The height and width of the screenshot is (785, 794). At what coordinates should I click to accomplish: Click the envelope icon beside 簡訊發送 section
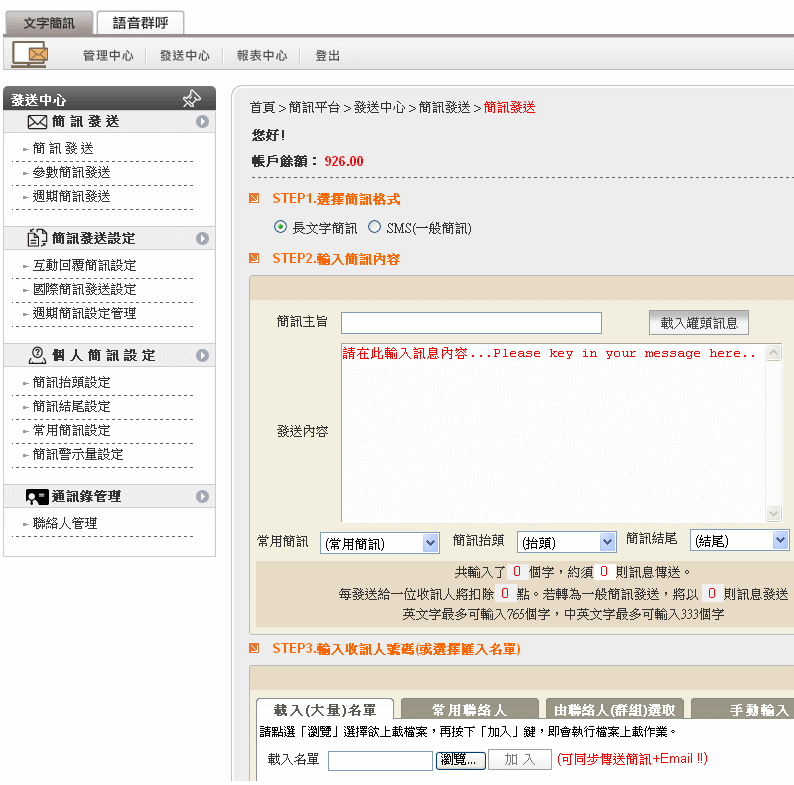(37, 122)
